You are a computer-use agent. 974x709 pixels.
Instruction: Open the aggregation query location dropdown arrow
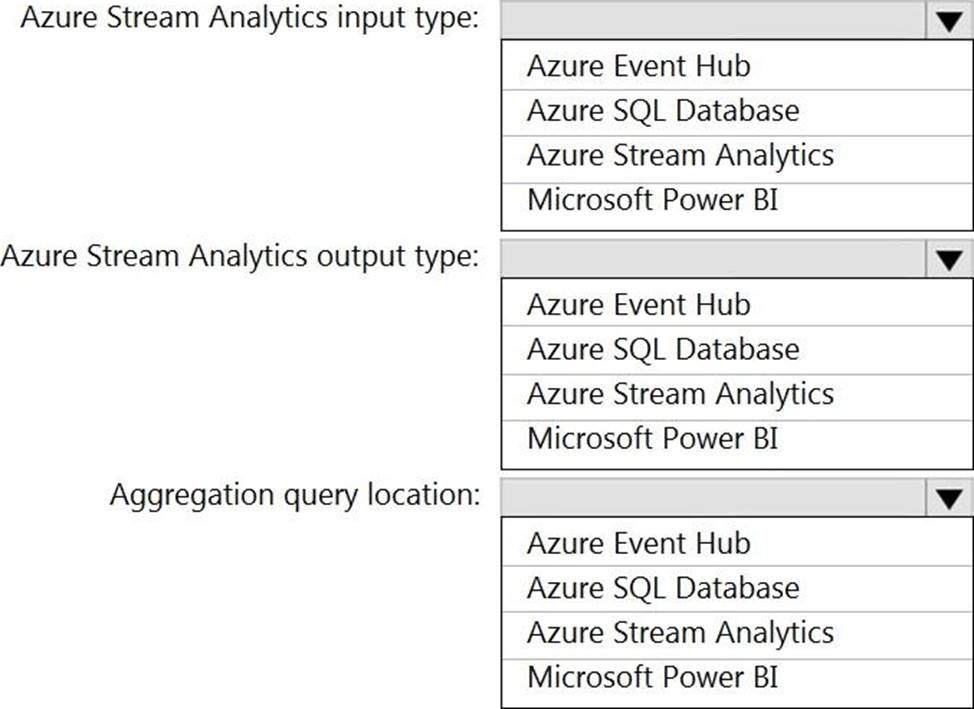click(947, 498)
